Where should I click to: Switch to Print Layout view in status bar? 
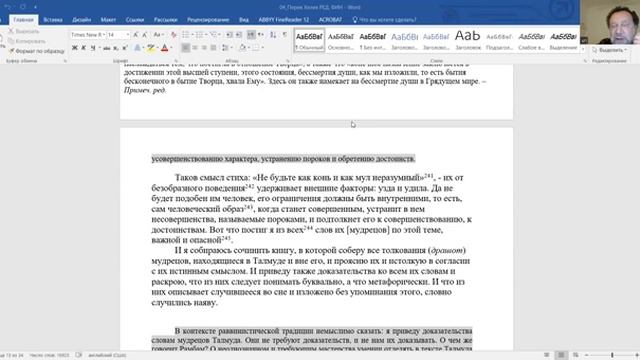(x=561, y=355)
